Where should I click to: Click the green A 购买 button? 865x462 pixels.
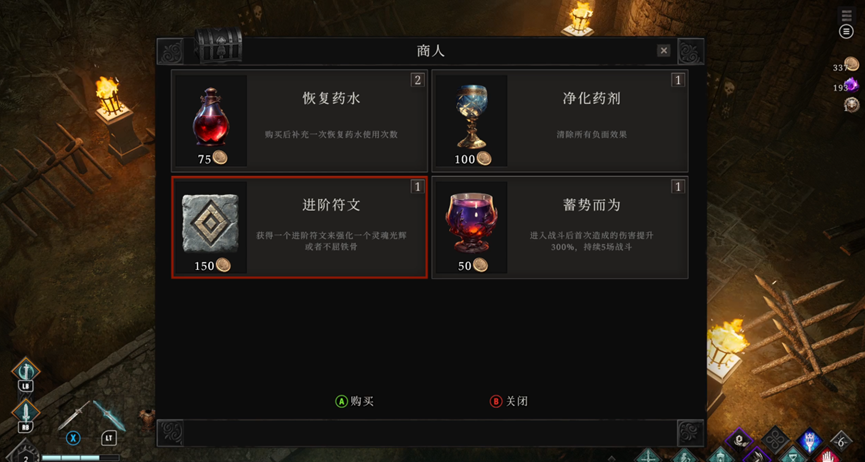(x=354, y=401)
